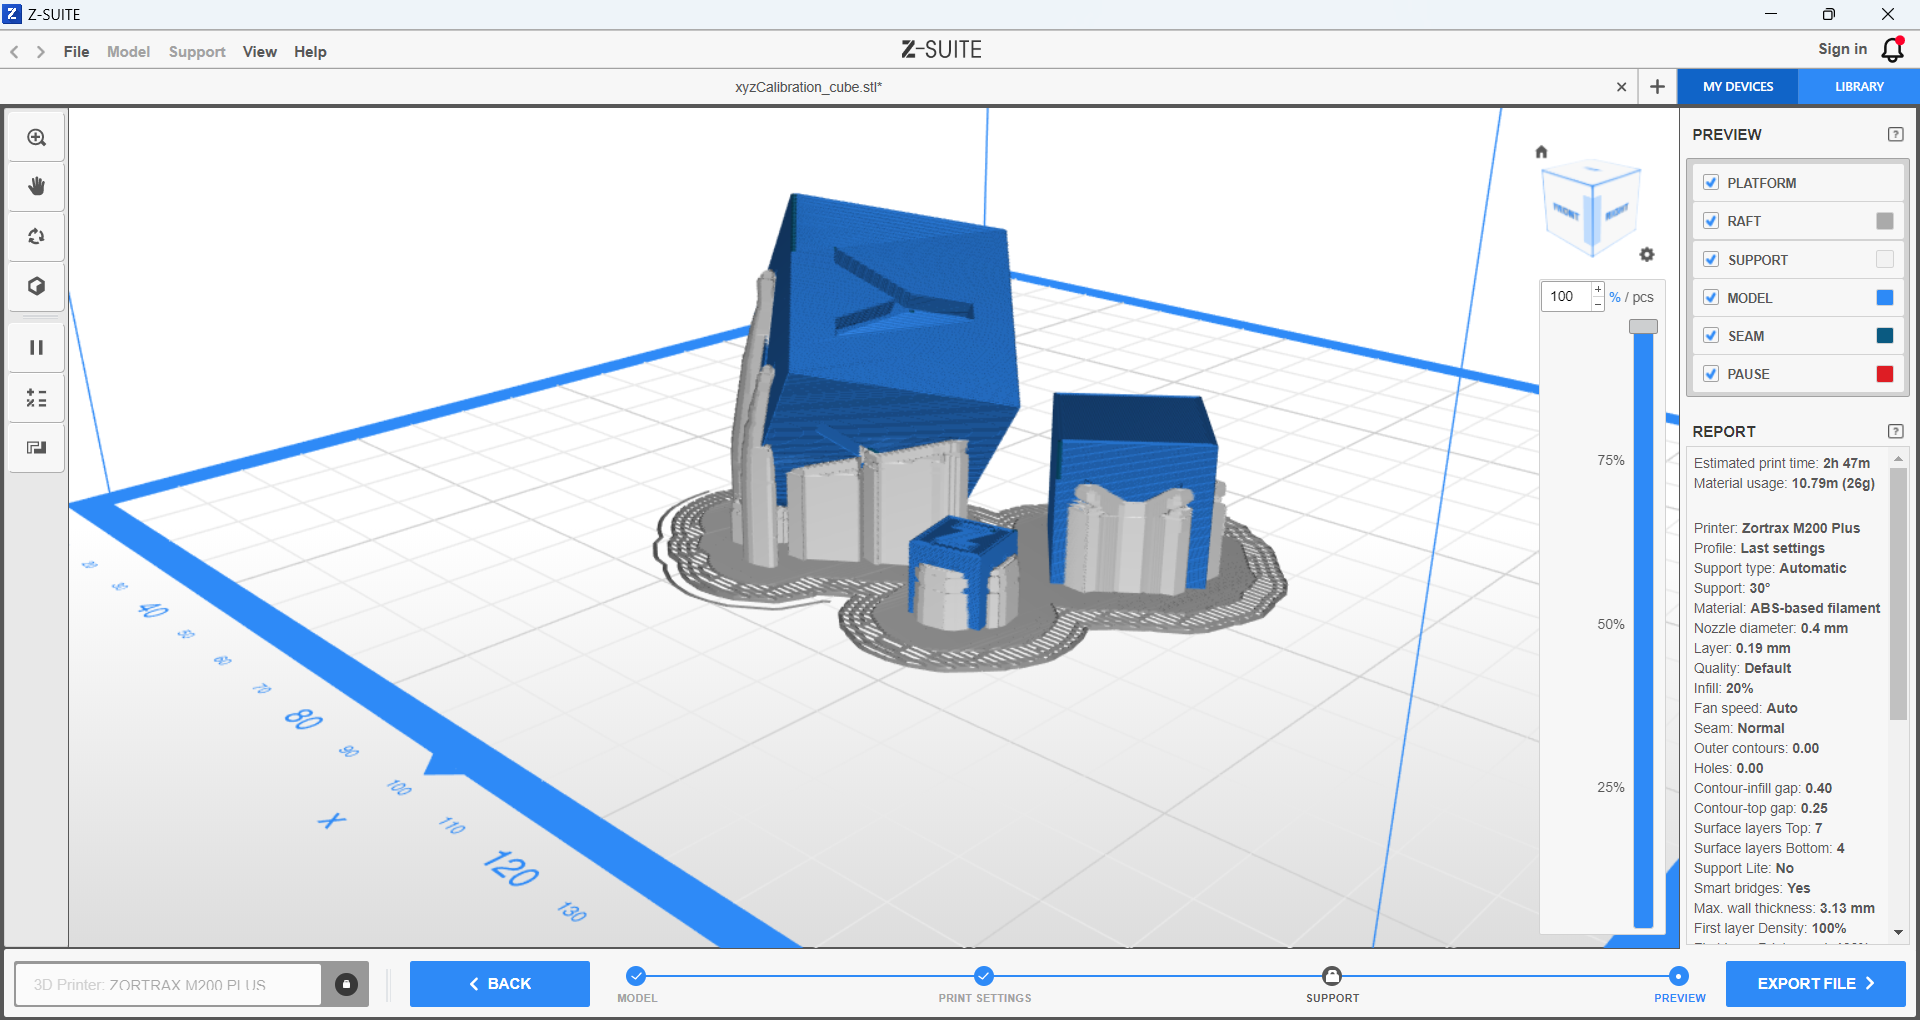Open the View menu

(x=260, y=52)
